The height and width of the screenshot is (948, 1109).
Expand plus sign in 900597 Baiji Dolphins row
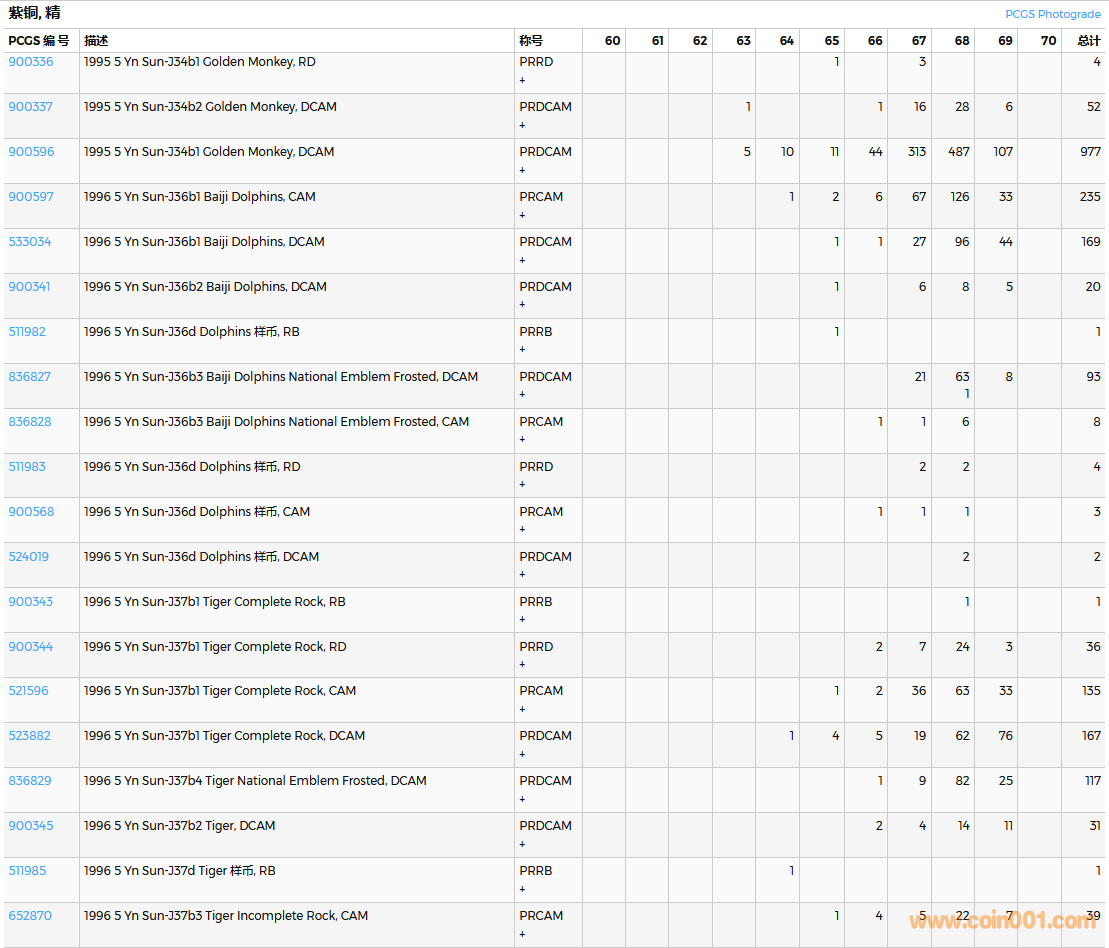522,215
